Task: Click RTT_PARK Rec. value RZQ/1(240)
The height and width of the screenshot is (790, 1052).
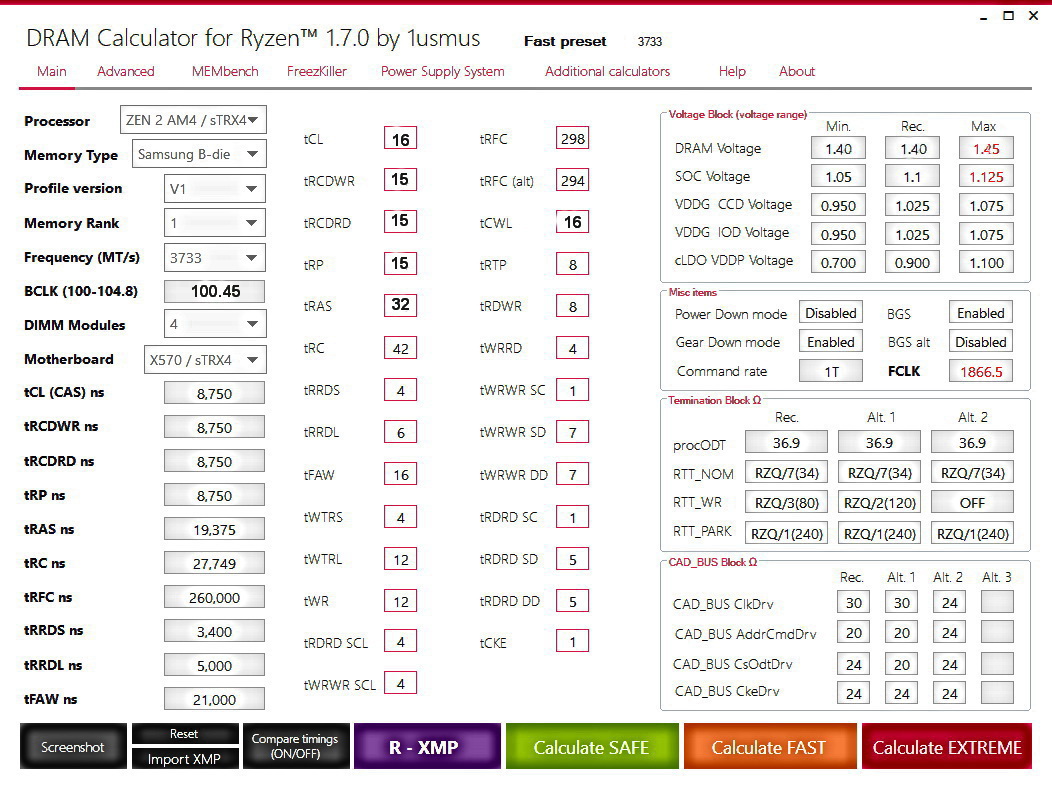Action: click(786, 534)
